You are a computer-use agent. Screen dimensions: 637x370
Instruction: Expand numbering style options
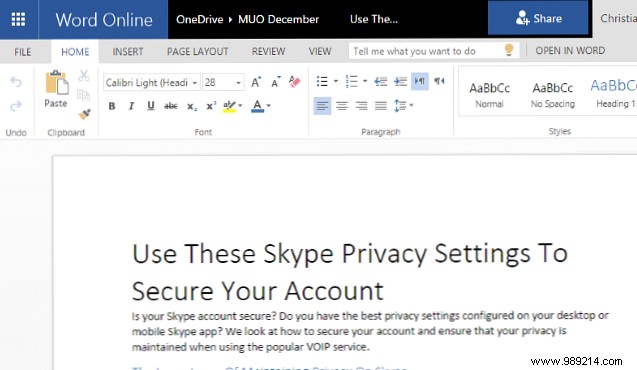click(x=365, y=81)
